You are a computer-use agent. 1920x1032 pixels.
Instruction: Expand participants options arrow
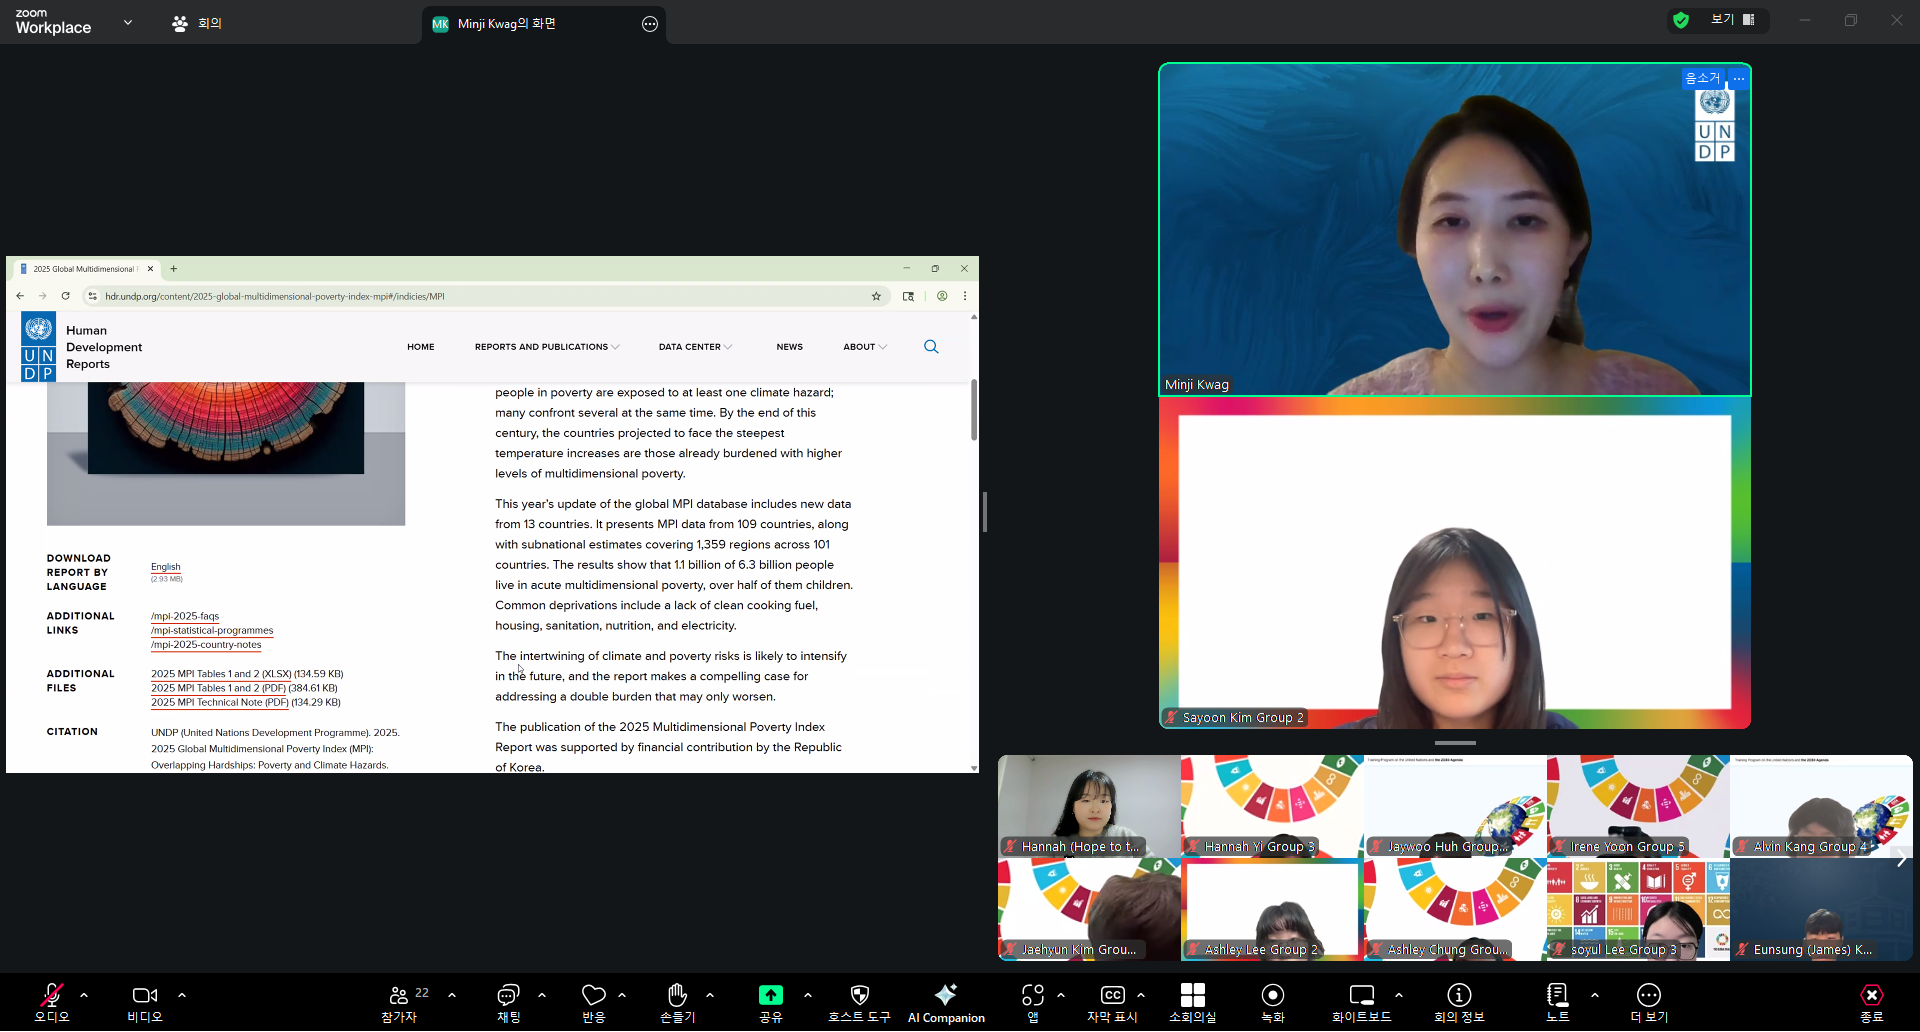[x=452, y=995]
